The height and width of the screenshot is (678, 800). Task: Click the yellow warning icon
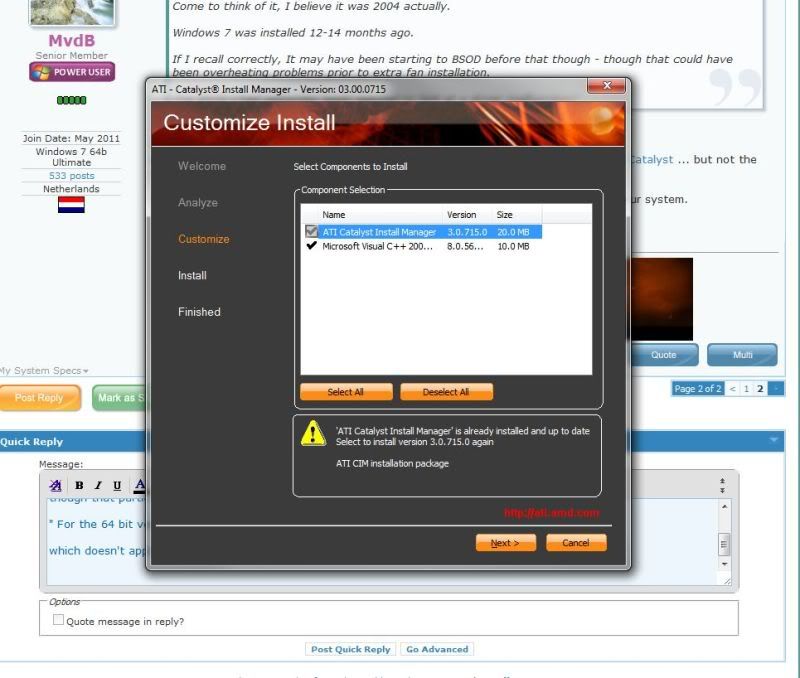click(x=313, y=433)
